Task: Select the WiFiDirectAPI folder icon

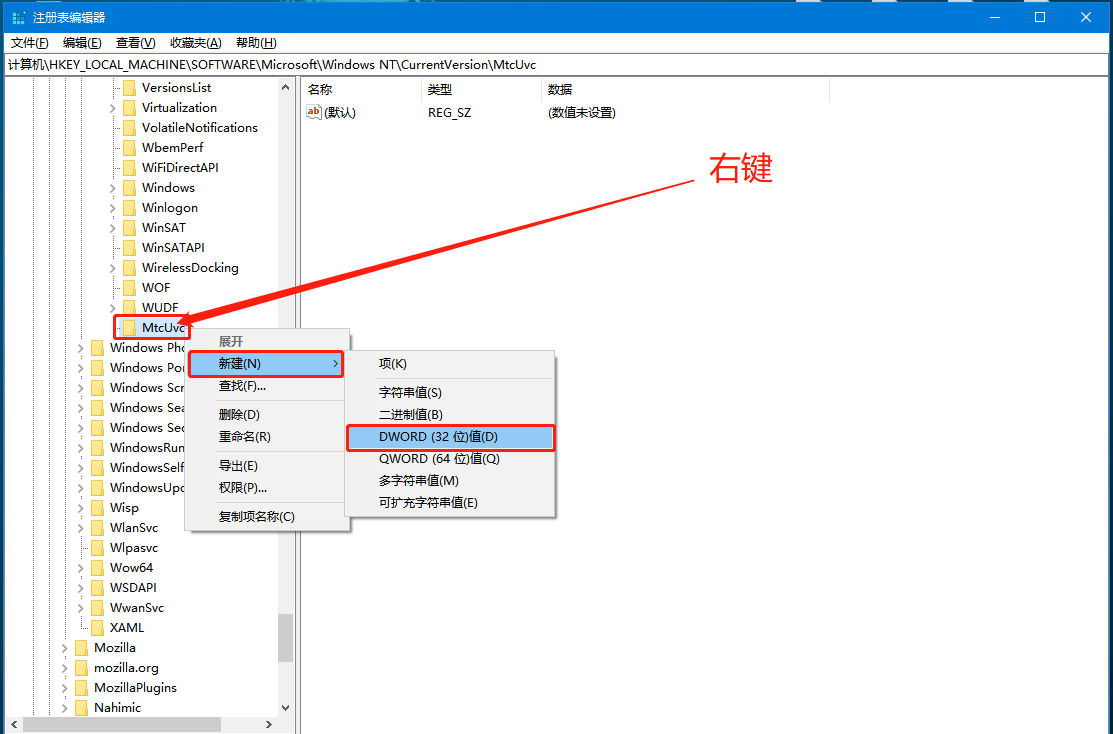Action: (129, 167)
